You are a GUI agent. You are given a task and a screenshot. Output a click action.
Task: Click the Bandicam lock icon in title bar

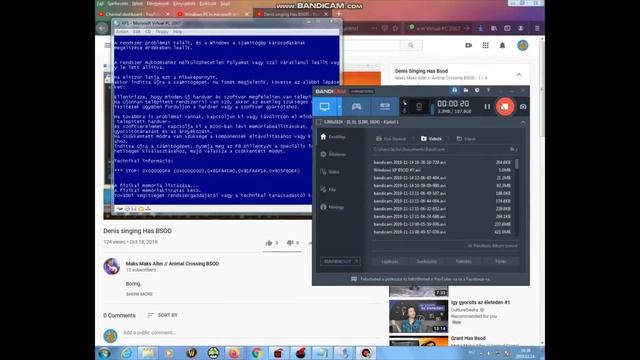(454, 90)
